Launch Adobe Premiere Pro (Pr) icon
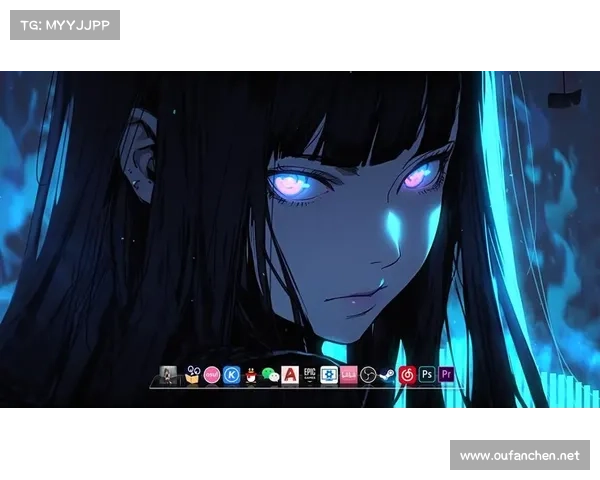Viewport: 600px width, 480px height. tap(446, 375)
